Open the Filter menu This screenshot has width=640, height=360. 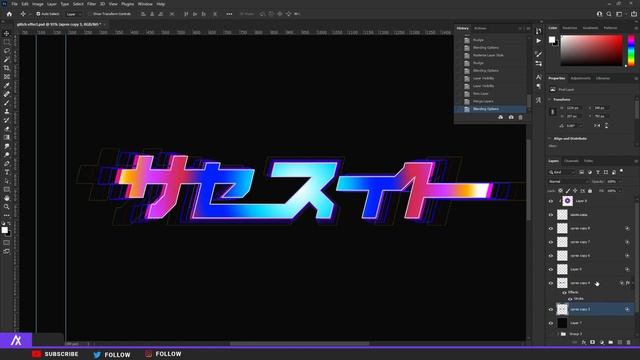coord(91,4)
